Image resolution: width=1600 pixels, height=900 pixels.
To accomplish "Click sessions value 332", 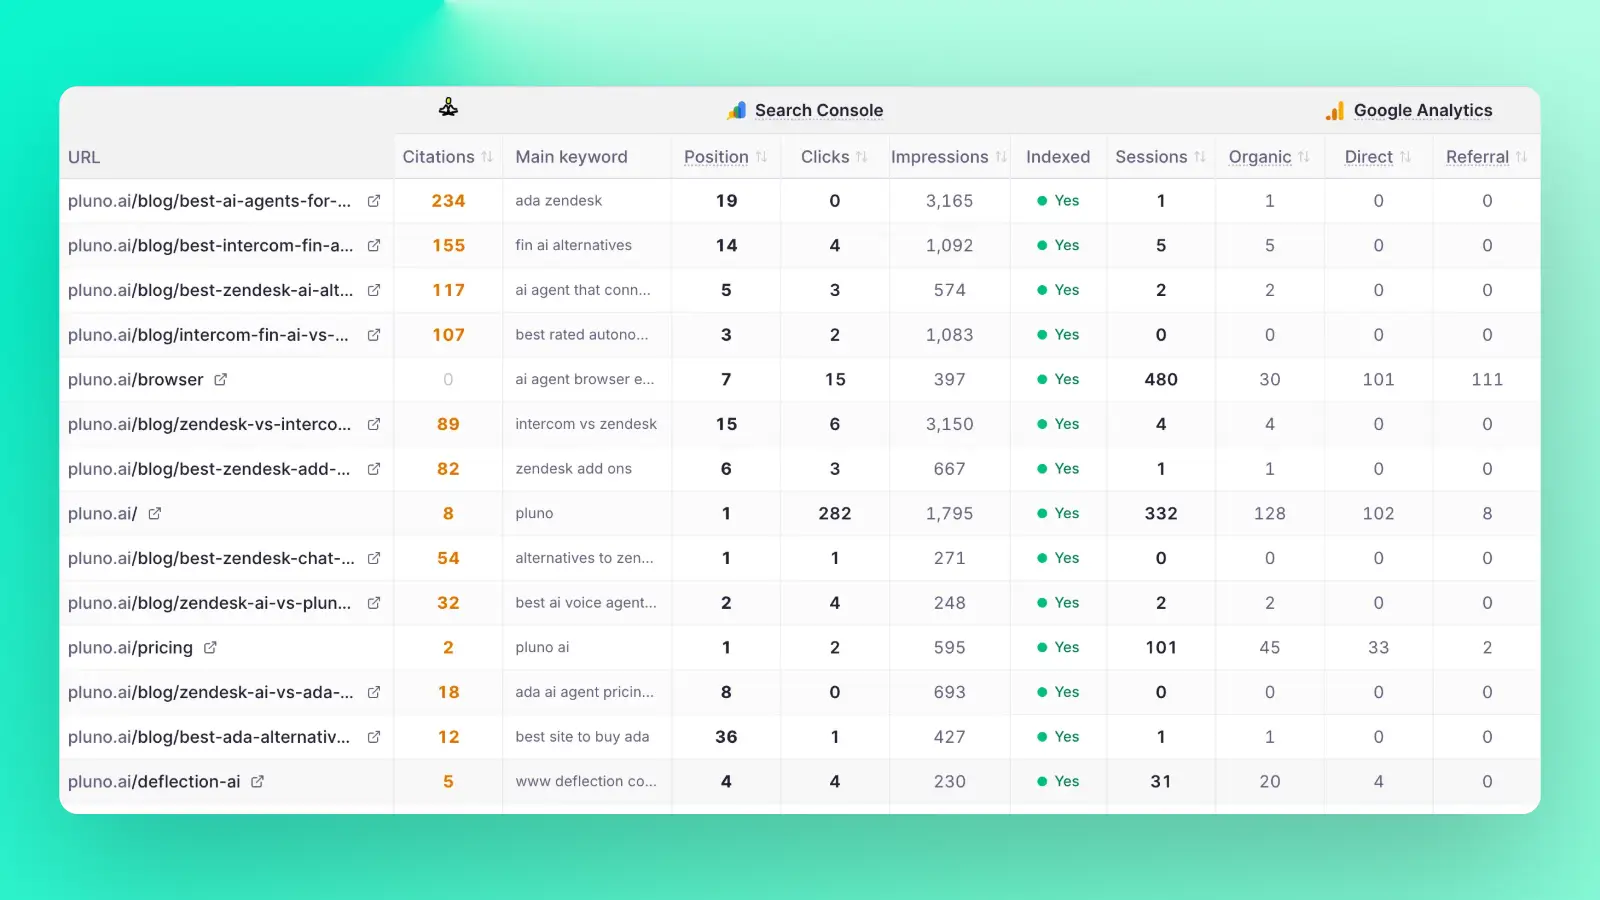I will (x=1161, y=513).
